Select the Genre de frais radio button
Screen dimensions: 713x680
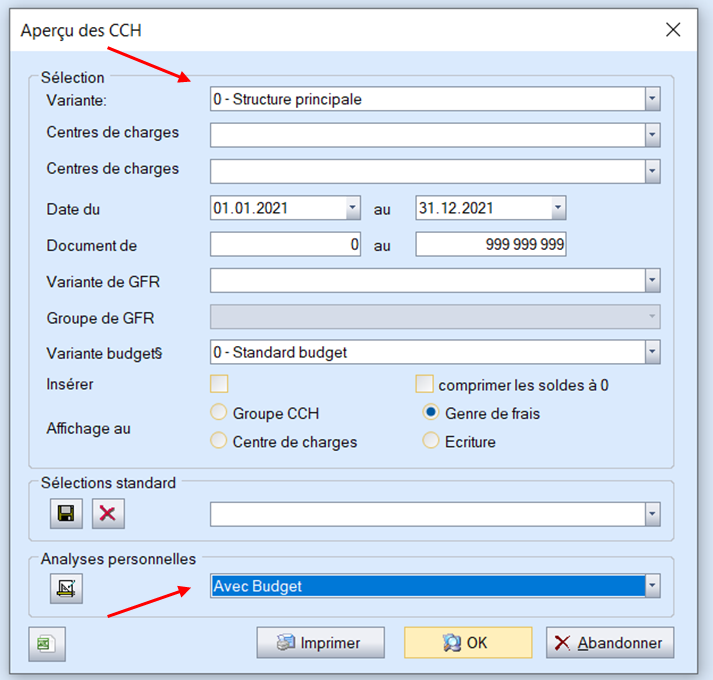[x=431, y=413]
